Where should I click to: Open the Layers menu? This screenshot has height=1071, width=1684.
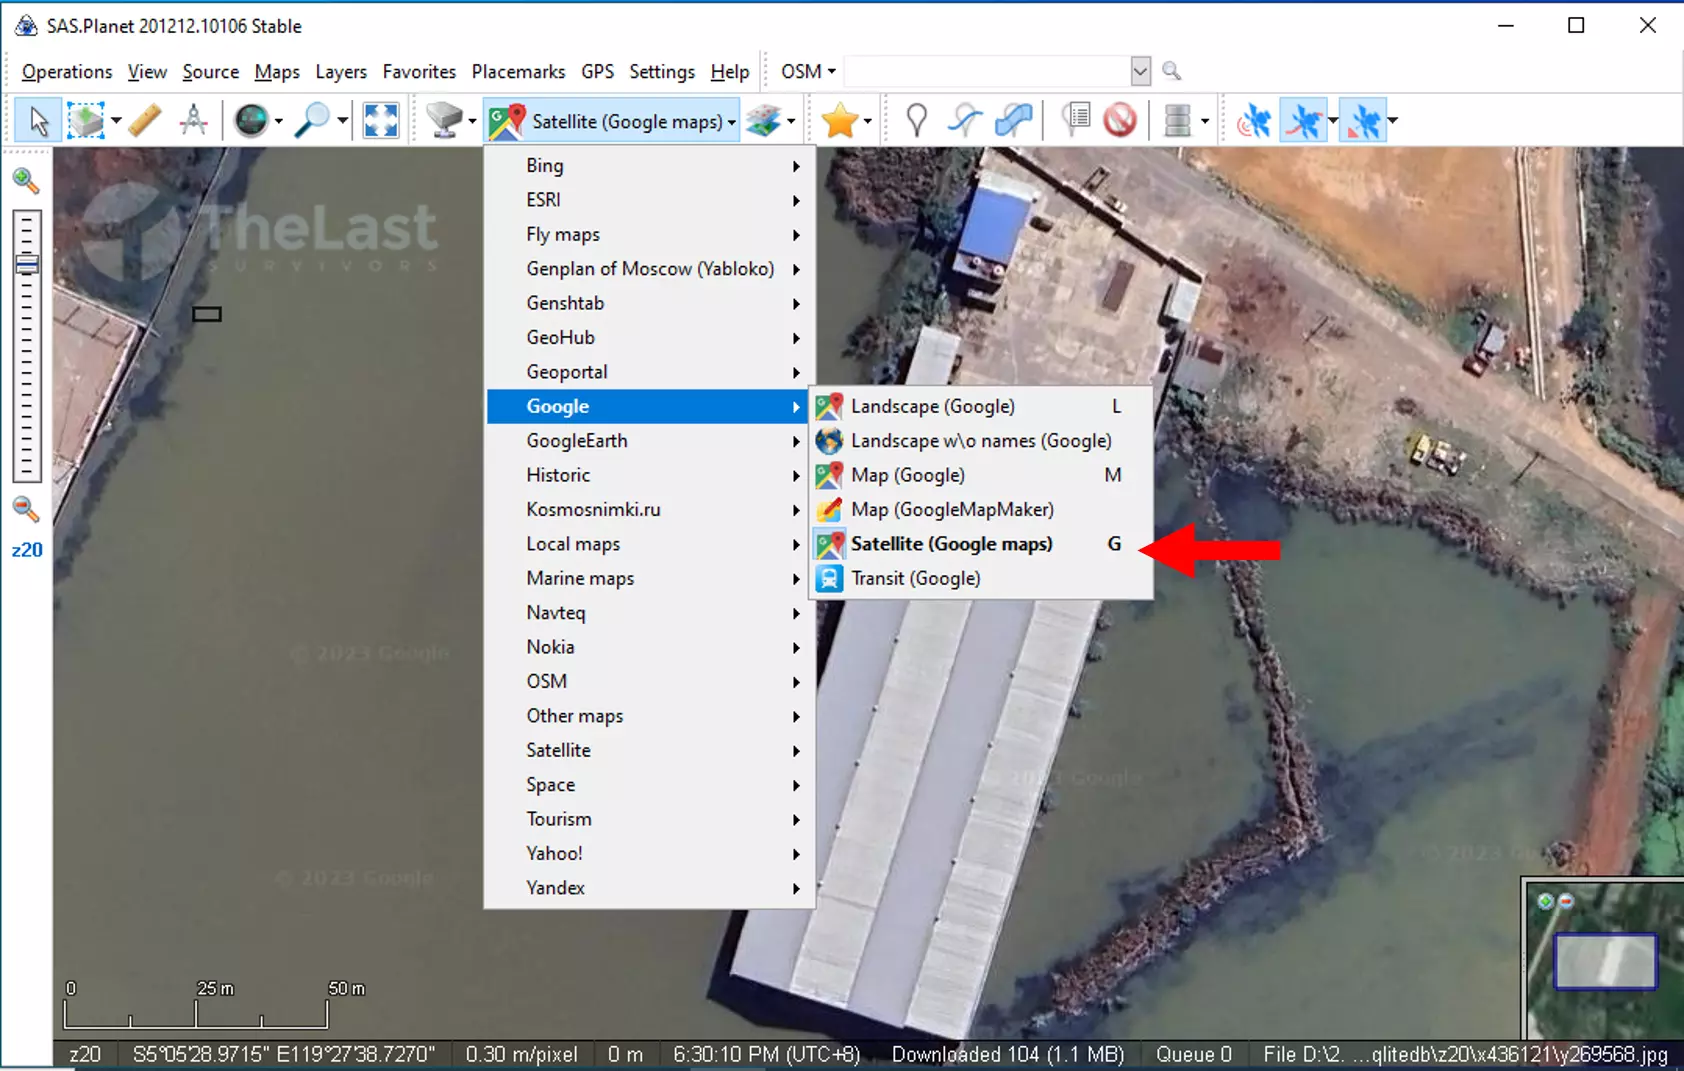point(341,72)
